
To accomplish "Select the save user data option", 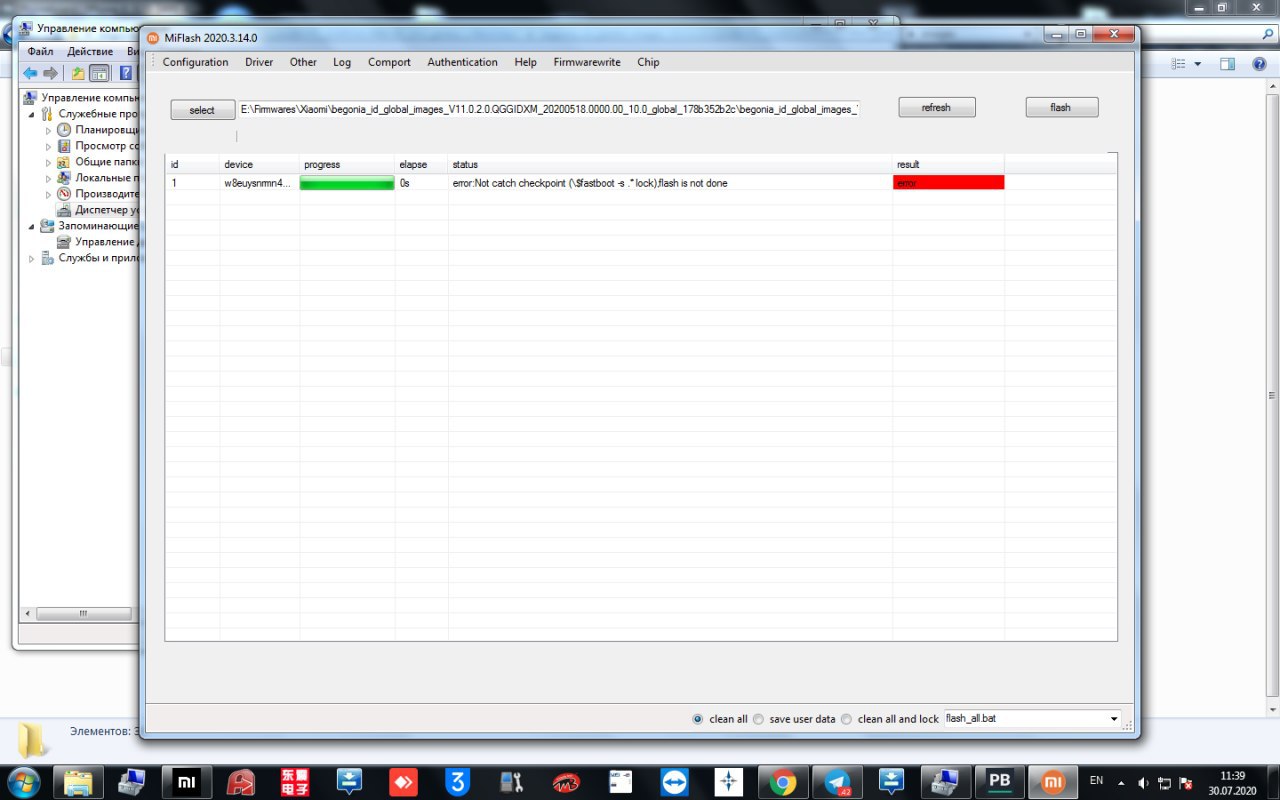I will coord(758,719).
